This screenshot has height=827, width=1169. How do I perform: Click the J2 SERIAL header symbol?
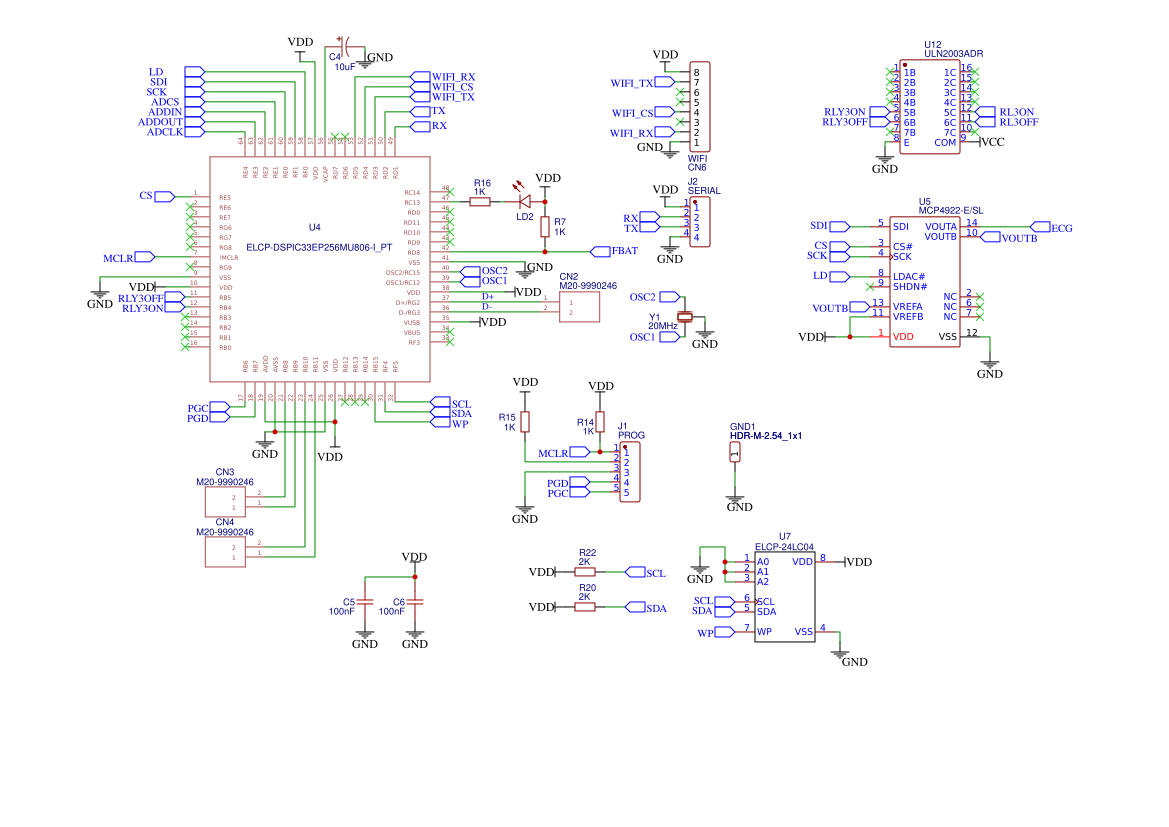[700, 222]
